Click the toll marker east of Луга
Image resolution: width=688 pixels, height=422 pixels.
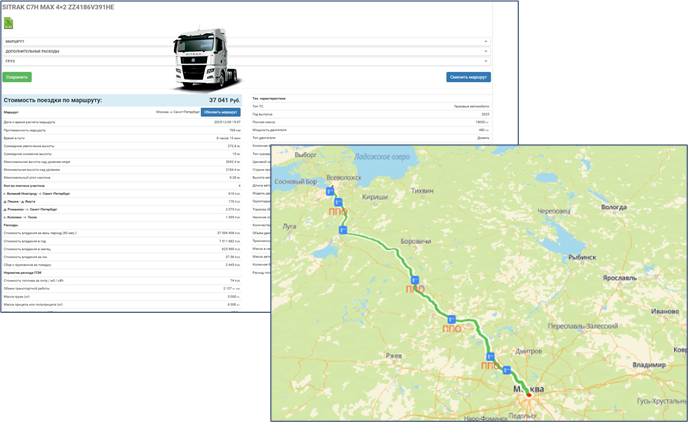coord(342,229)
